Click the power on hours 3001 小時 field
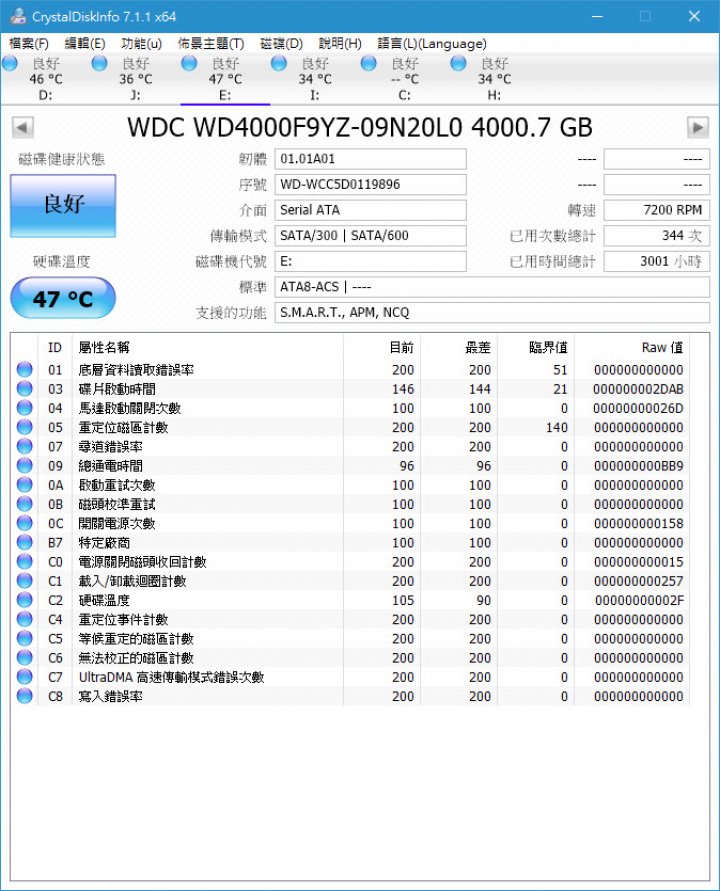This screenshot has height=891, width=720. (x=656, y=261)
